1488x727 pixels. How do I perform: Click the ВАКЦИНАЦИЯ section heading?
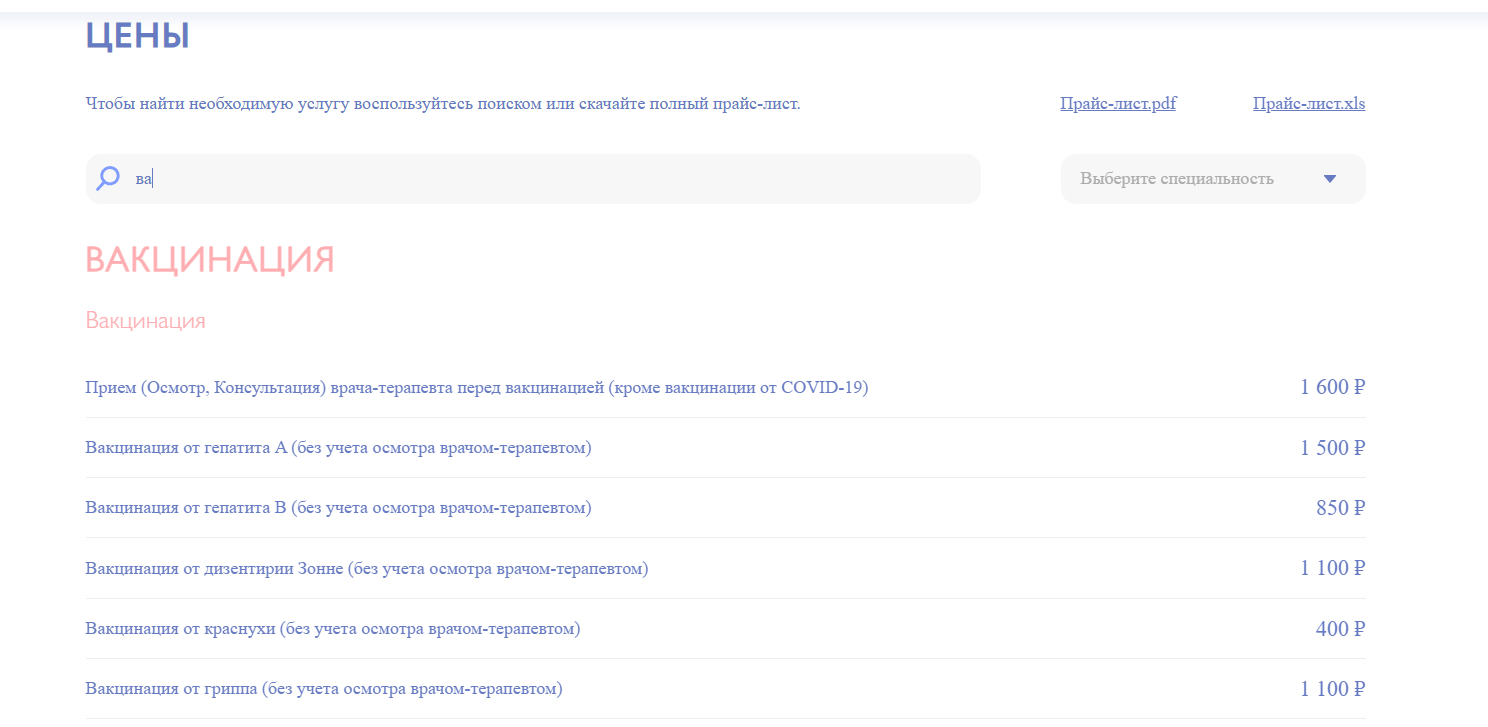[x=210, y=260]
